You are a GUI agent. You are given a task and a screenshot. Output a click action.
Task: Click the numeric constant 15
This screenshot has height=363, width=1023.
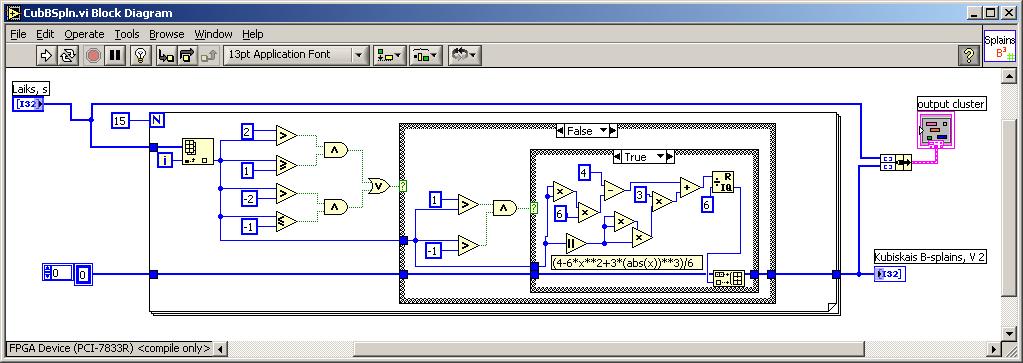pos(119,120)
